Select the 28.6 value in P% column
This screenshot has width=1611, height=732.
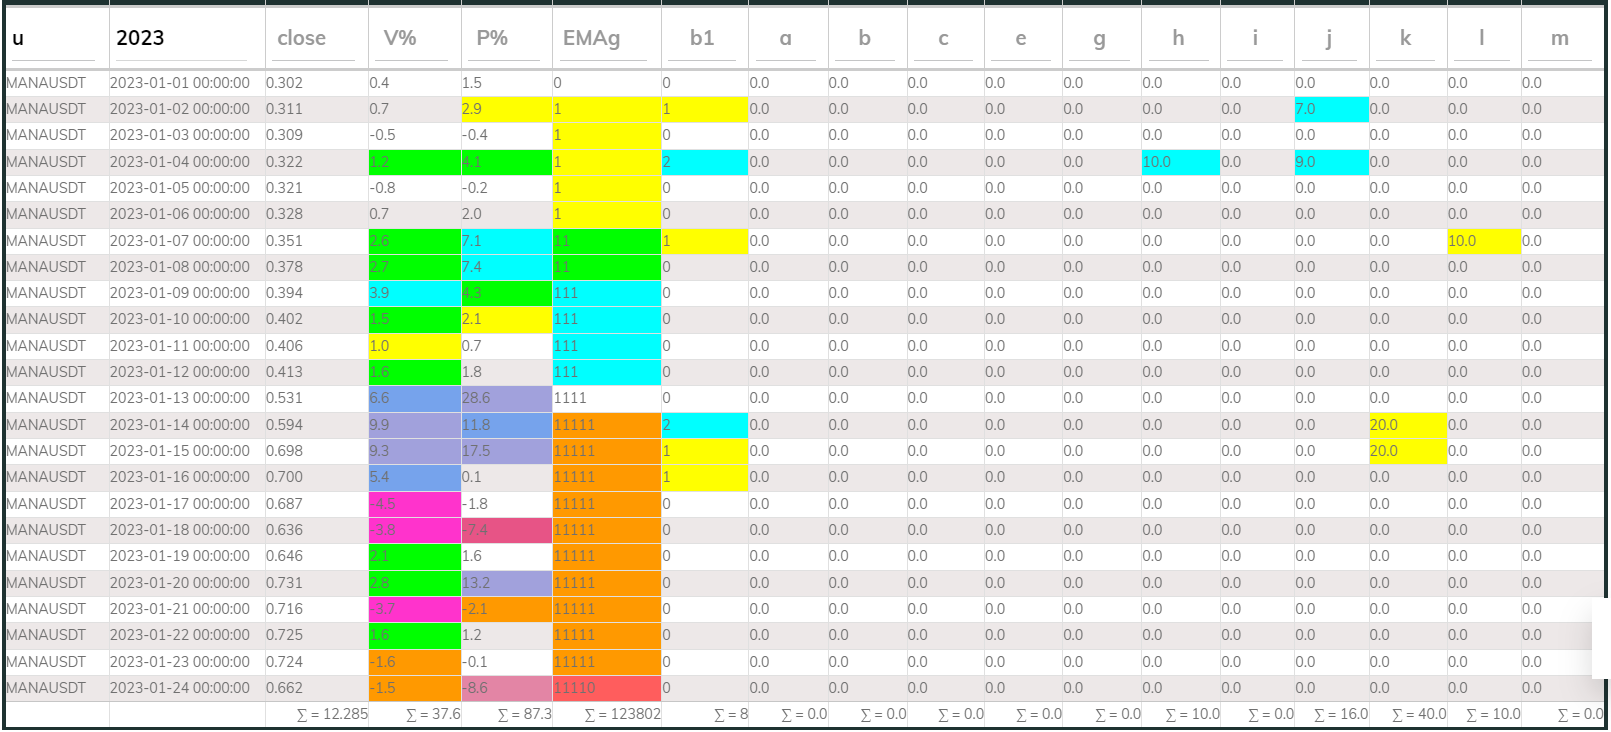[x=506, y=398]
